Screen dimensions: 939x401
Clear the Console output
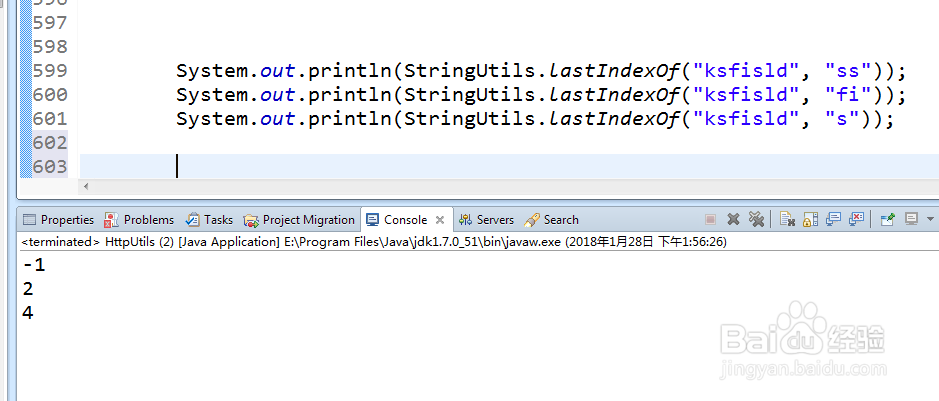click(x=788, y=219)
